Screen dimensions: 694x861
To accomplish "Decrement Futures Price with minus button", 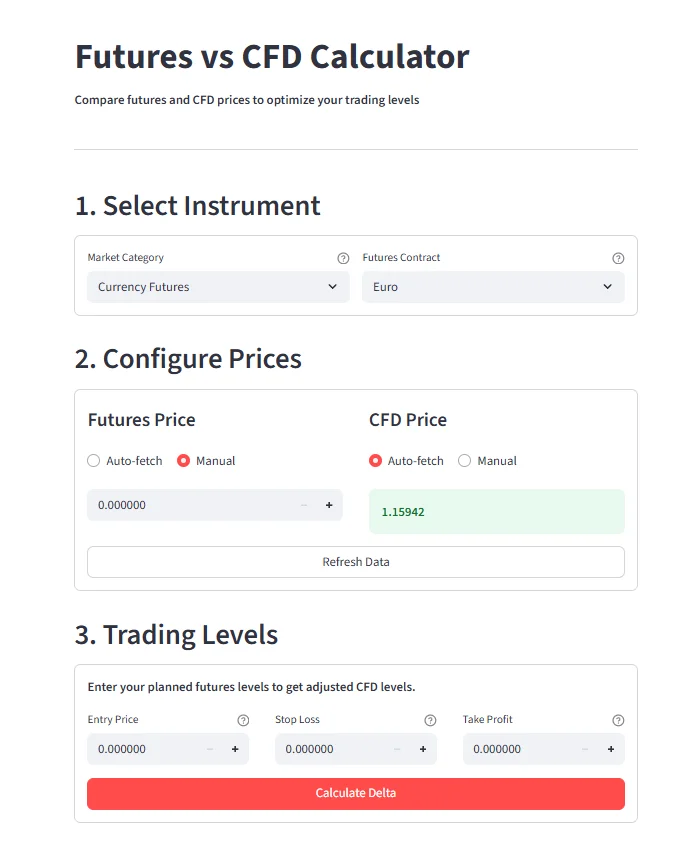I will point(304,505).
